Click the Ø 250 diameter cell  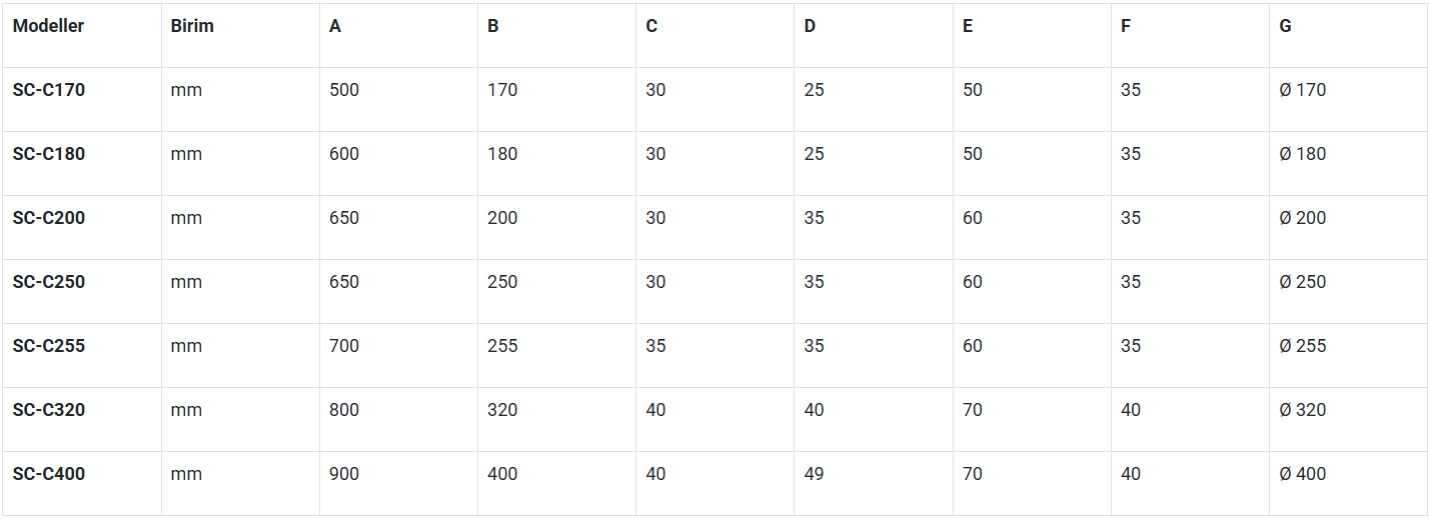click(1302, 282)
